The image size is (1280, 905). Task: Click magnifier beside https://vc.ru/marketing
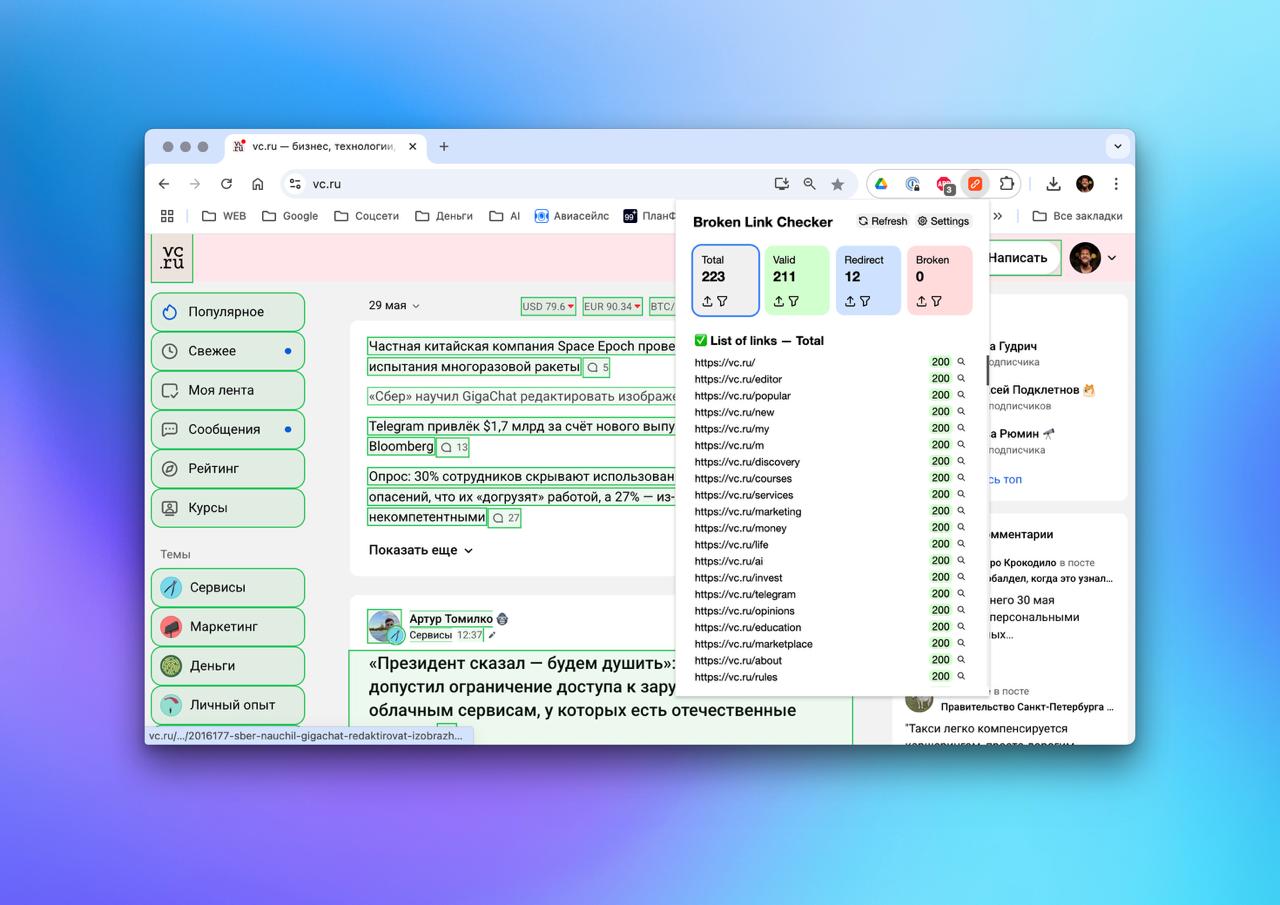pos(962,511)
